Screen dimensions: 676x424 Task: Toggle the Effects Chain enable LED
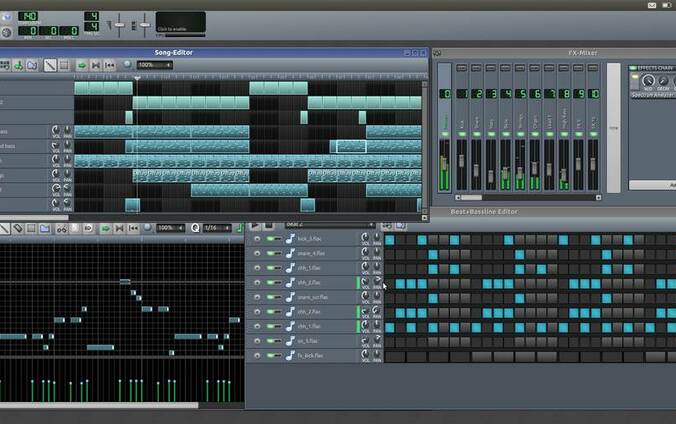pos(633,68)
